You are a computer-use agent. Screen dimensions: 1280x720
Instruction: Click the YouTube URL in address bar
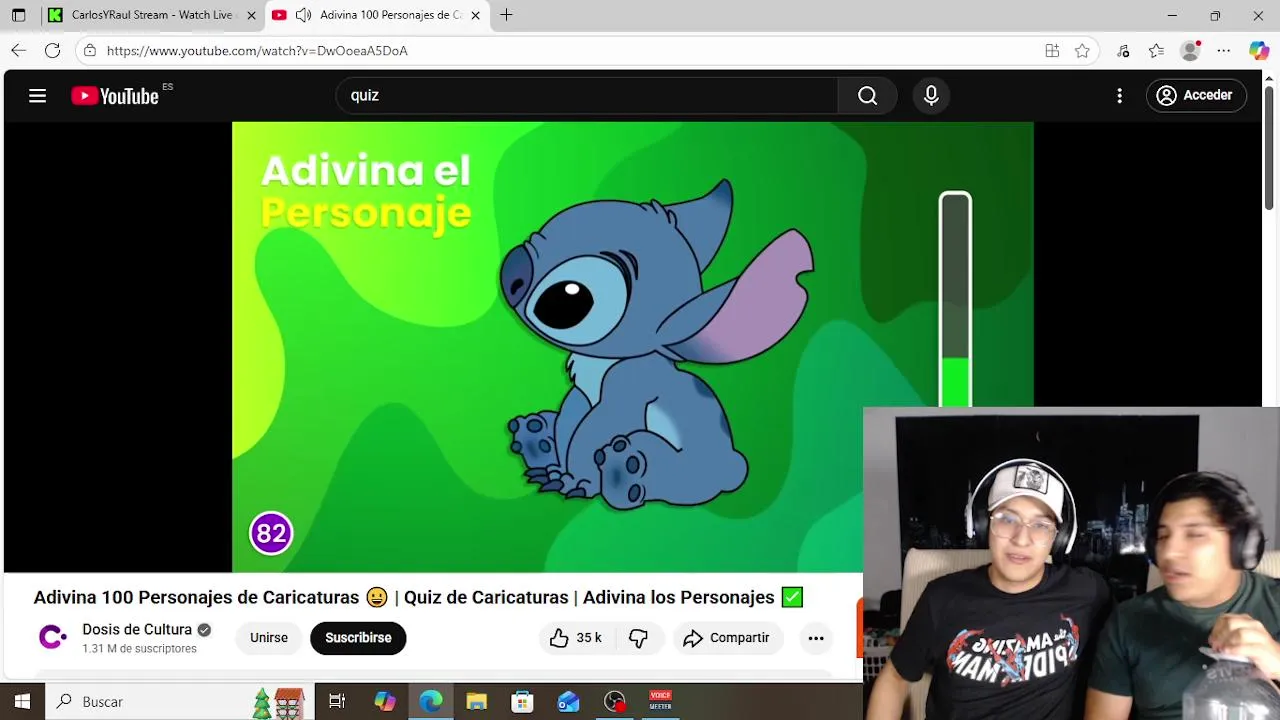[257, 50]
